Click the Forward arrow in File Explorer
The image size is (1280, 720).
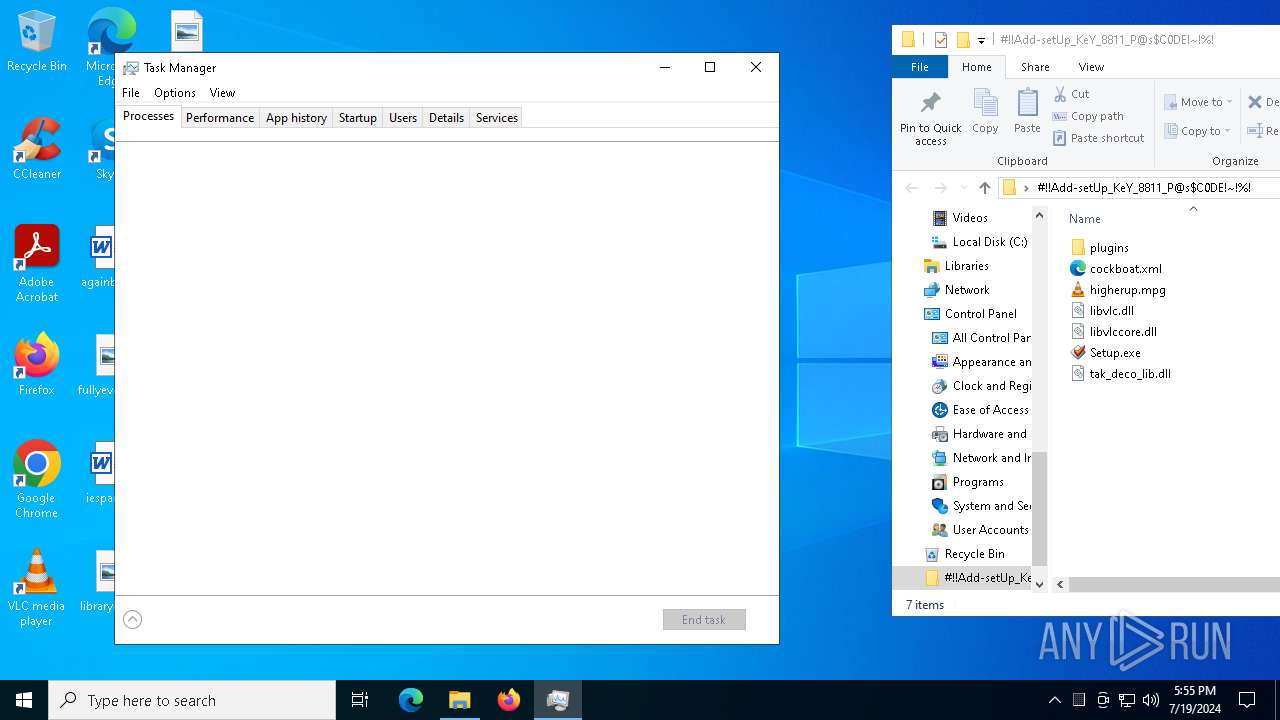tap(940, 188)
